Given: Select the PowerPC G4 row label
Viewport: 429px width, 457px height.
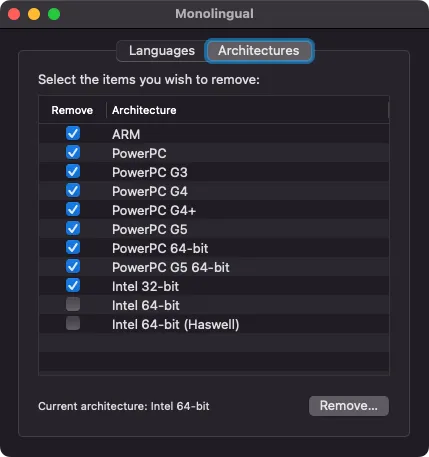Looking at the screenshot, I should (150, 191).
